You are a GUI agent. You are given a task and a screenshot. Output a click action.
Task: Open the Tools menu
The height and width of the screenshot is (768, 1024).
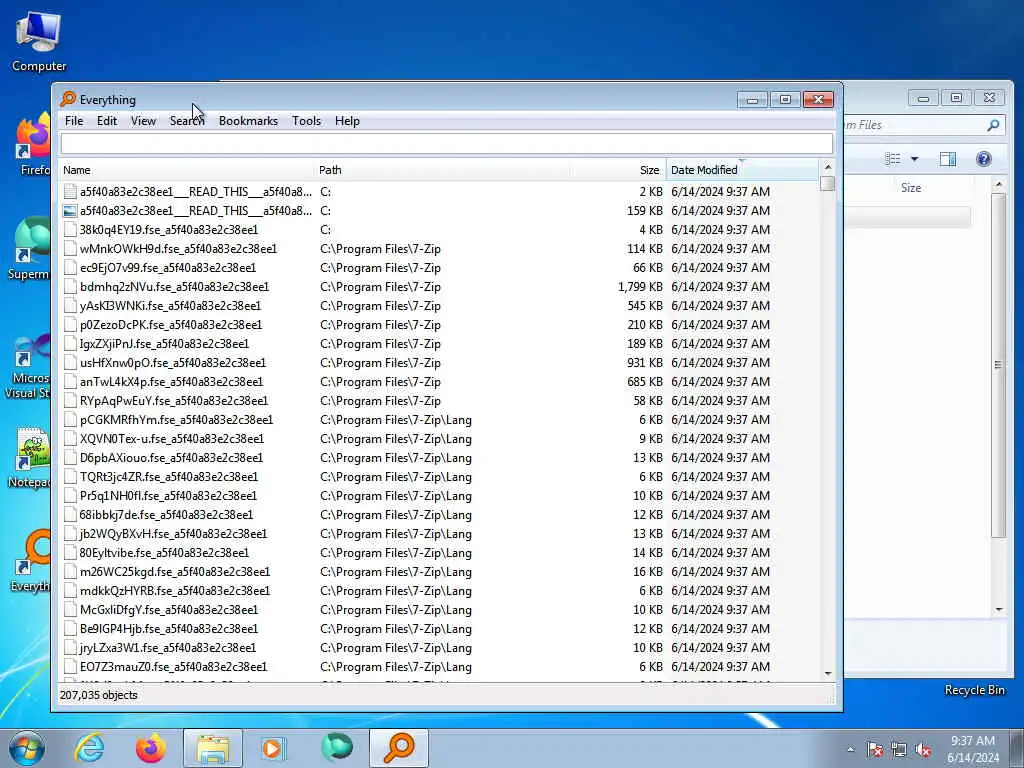pos(306,121)
